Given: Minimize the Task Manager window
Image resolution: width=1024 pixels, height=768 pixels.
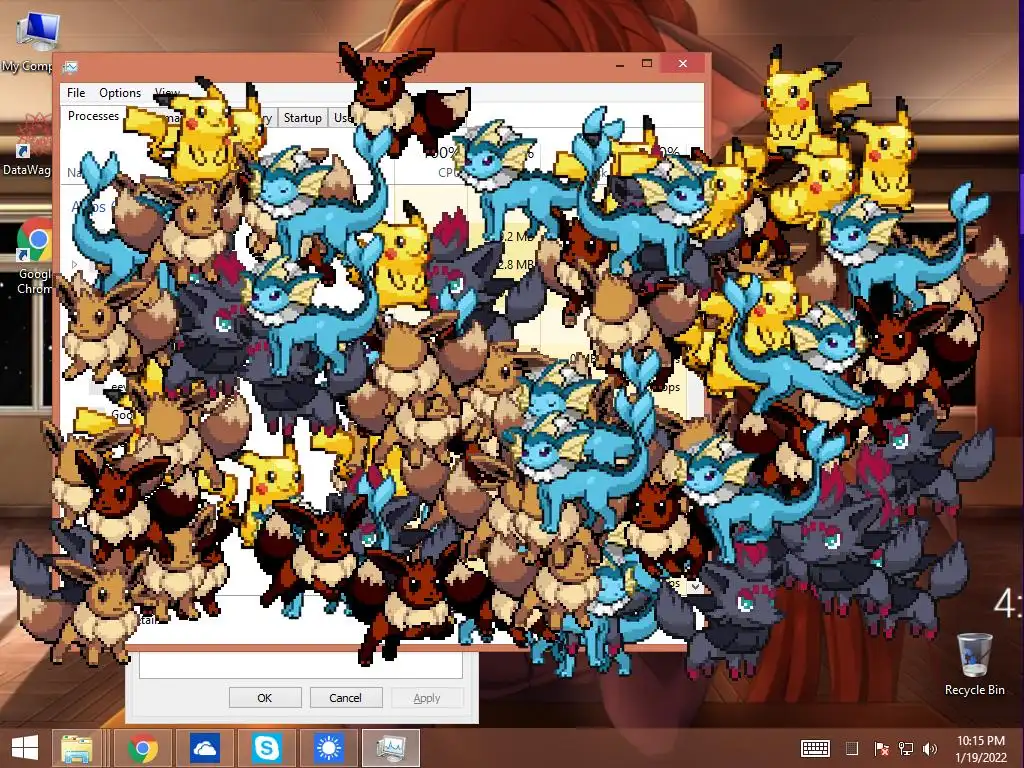Looking at the screenshot, I should (620, 64).
